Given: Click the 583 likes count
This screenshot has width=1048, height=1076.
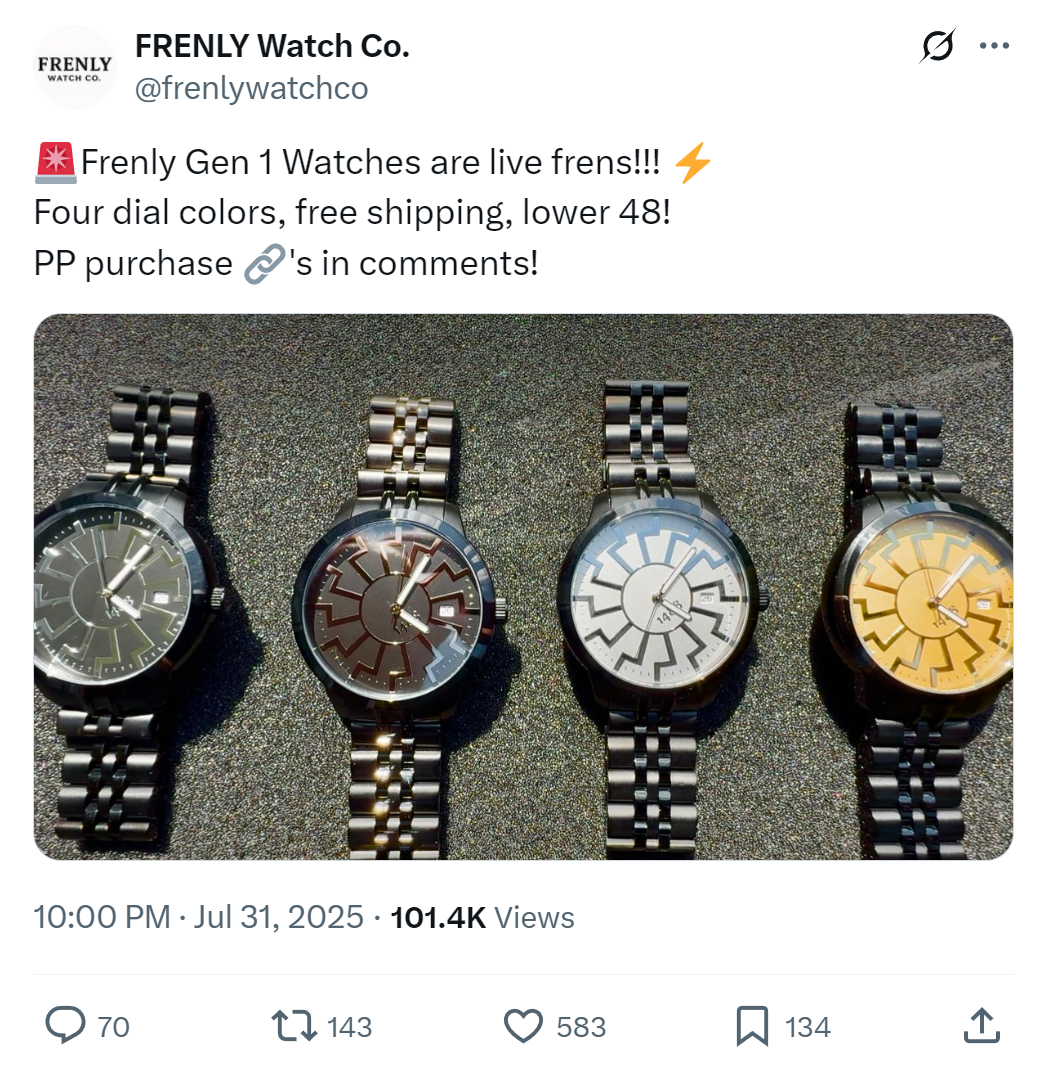Looking at the screenshot, I should click(581, 1027).
